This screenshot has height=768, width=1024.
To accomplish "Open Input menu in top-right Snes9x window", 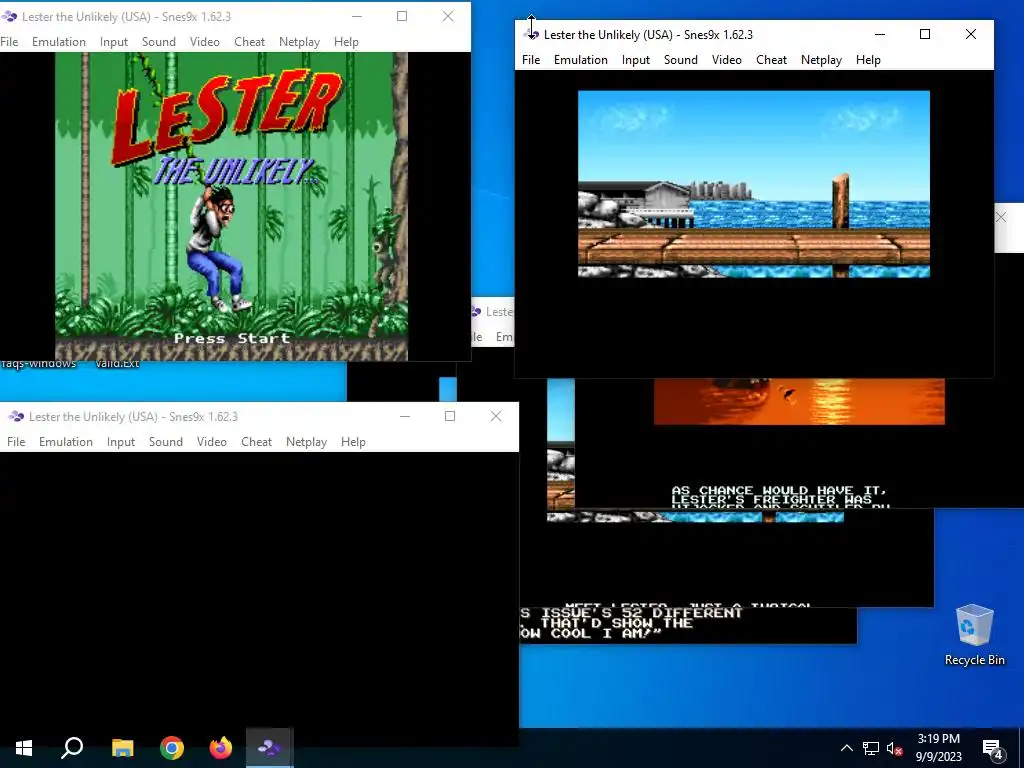I will click(635, 60).
